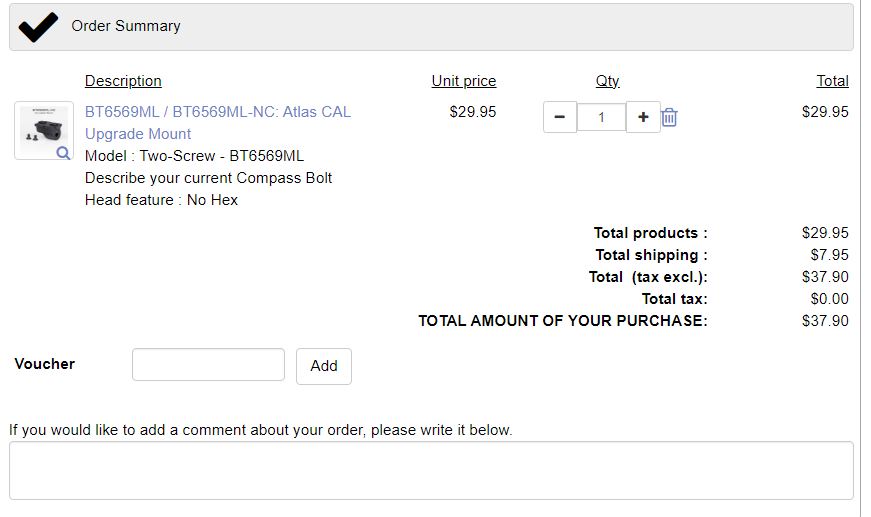Decrease quantity with the minus button
Screen dimensions: 871x517
coord(559,117)
